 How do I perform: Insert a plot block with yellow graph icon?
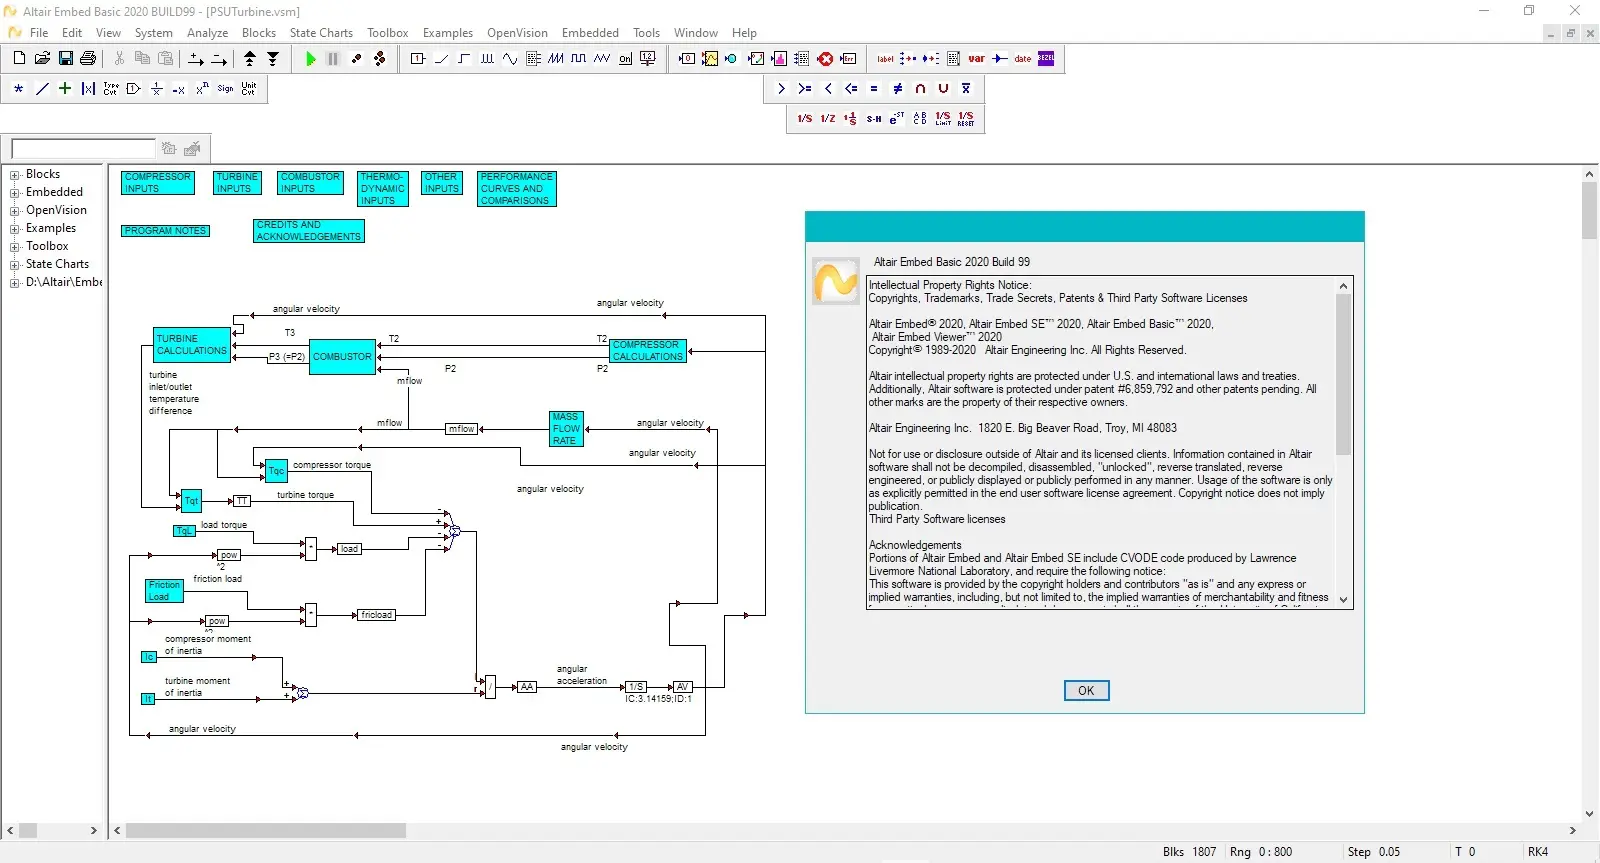(710, 59)
